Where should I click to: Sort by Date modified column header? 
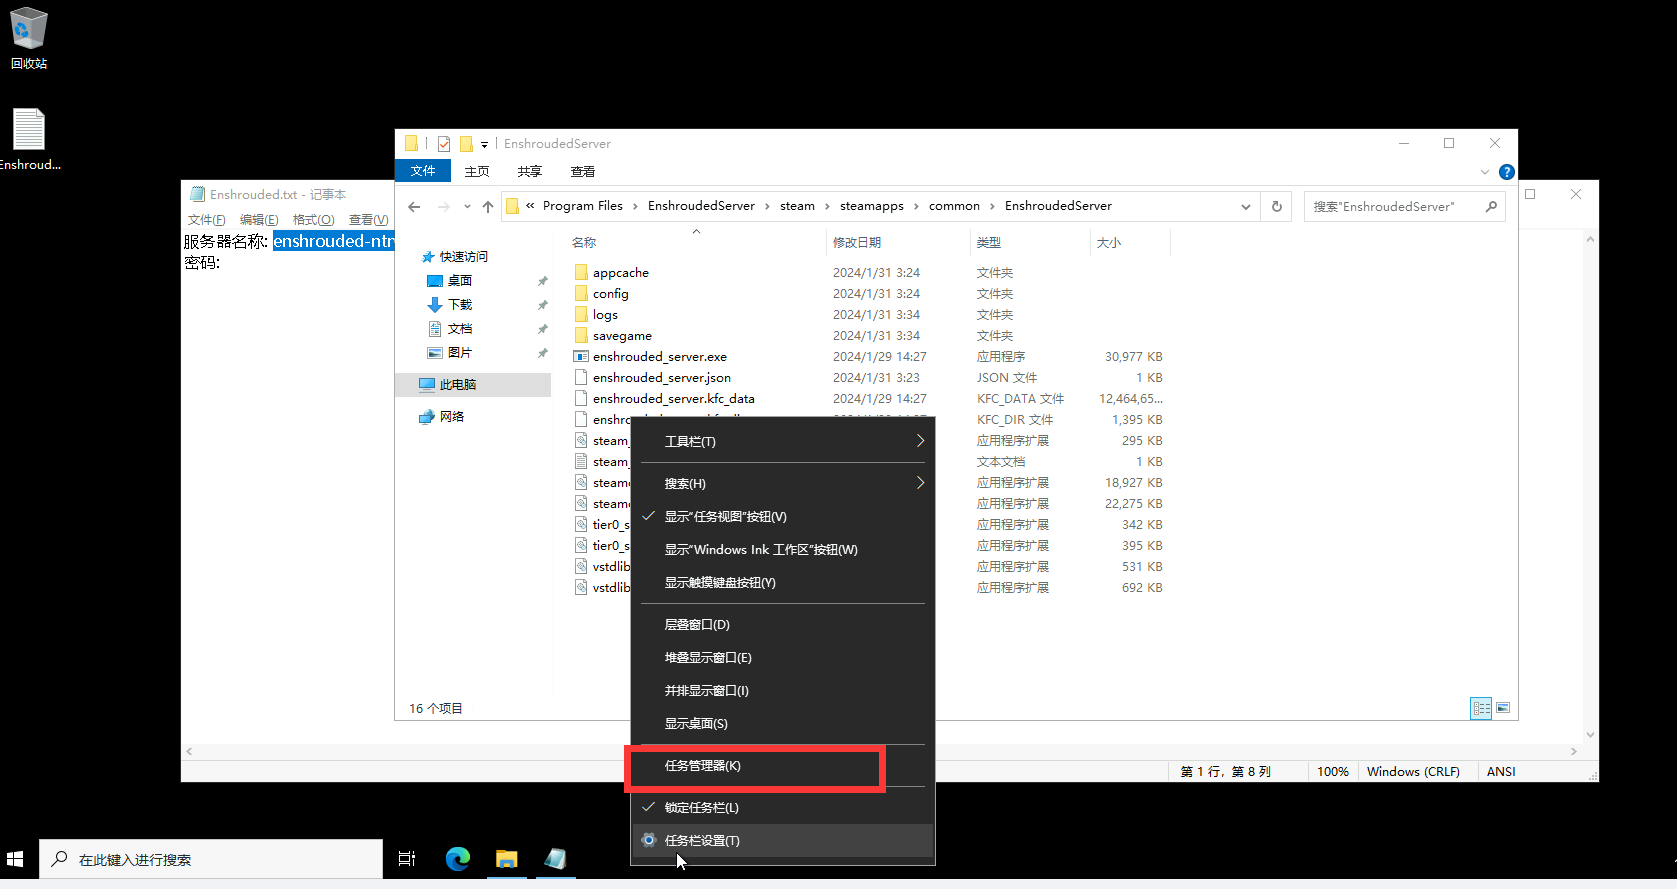897,243
